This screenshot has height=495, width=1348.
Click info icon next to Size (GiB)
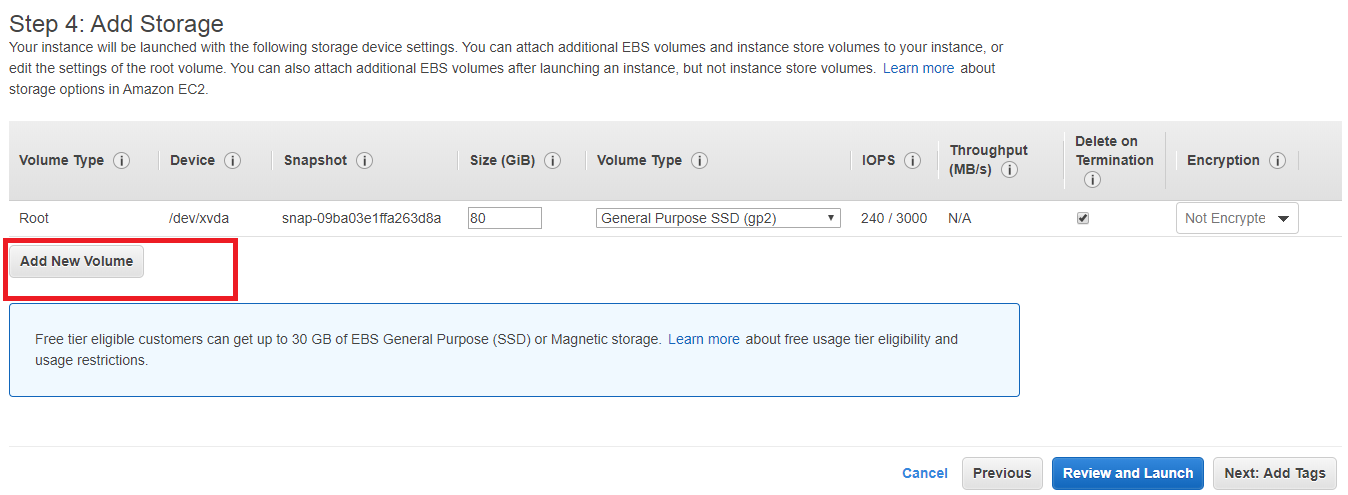552,161
